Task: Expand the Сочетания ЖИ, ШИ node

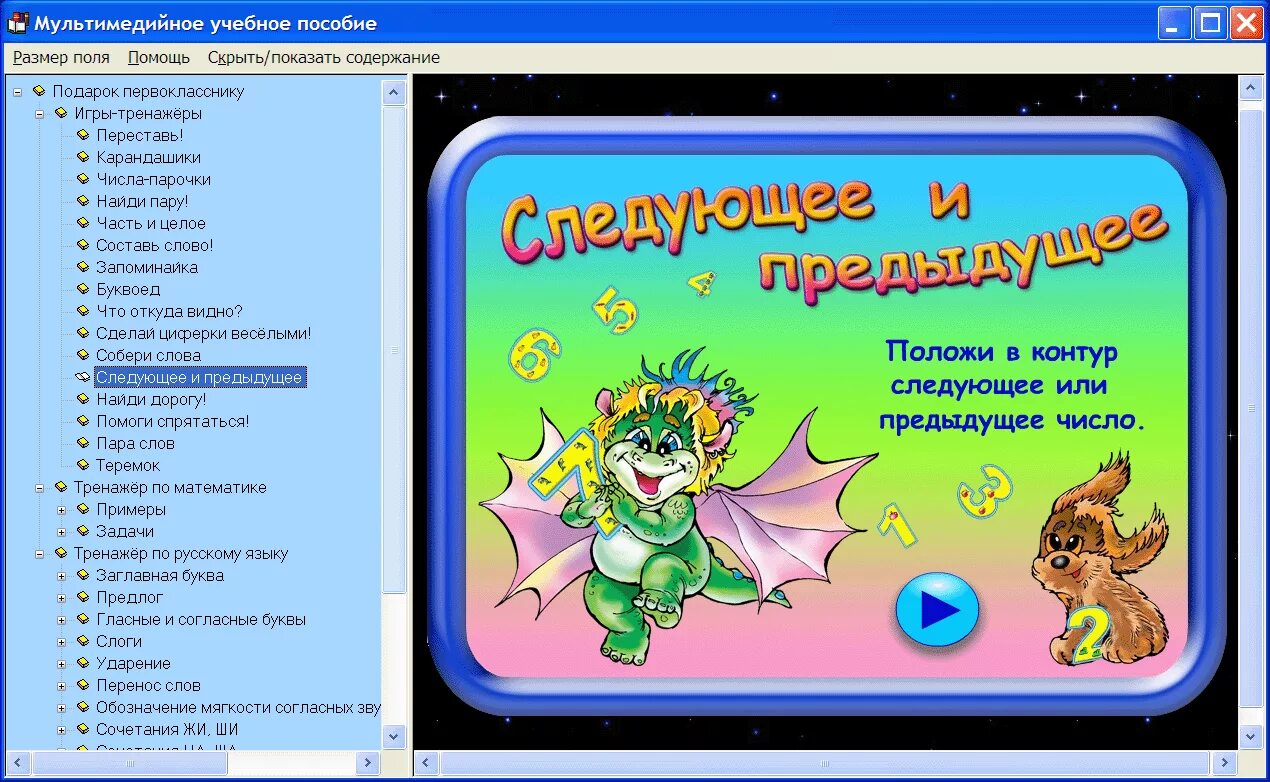Action: 62,729
